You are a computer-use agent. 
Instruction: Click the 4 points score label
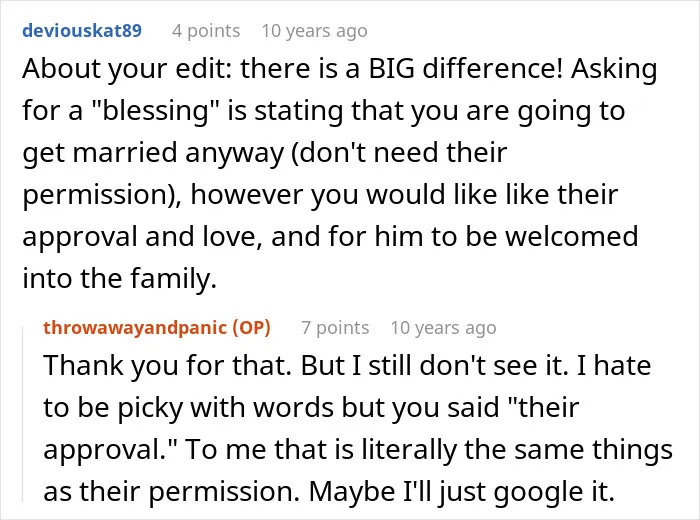tap(206, 31)
